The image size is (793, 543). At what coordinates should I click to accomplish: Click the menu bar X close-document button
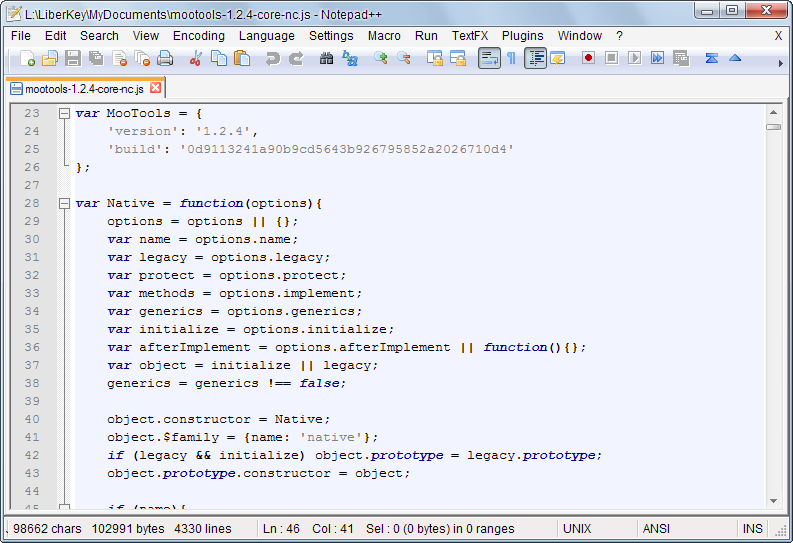(x=778, y=36)
